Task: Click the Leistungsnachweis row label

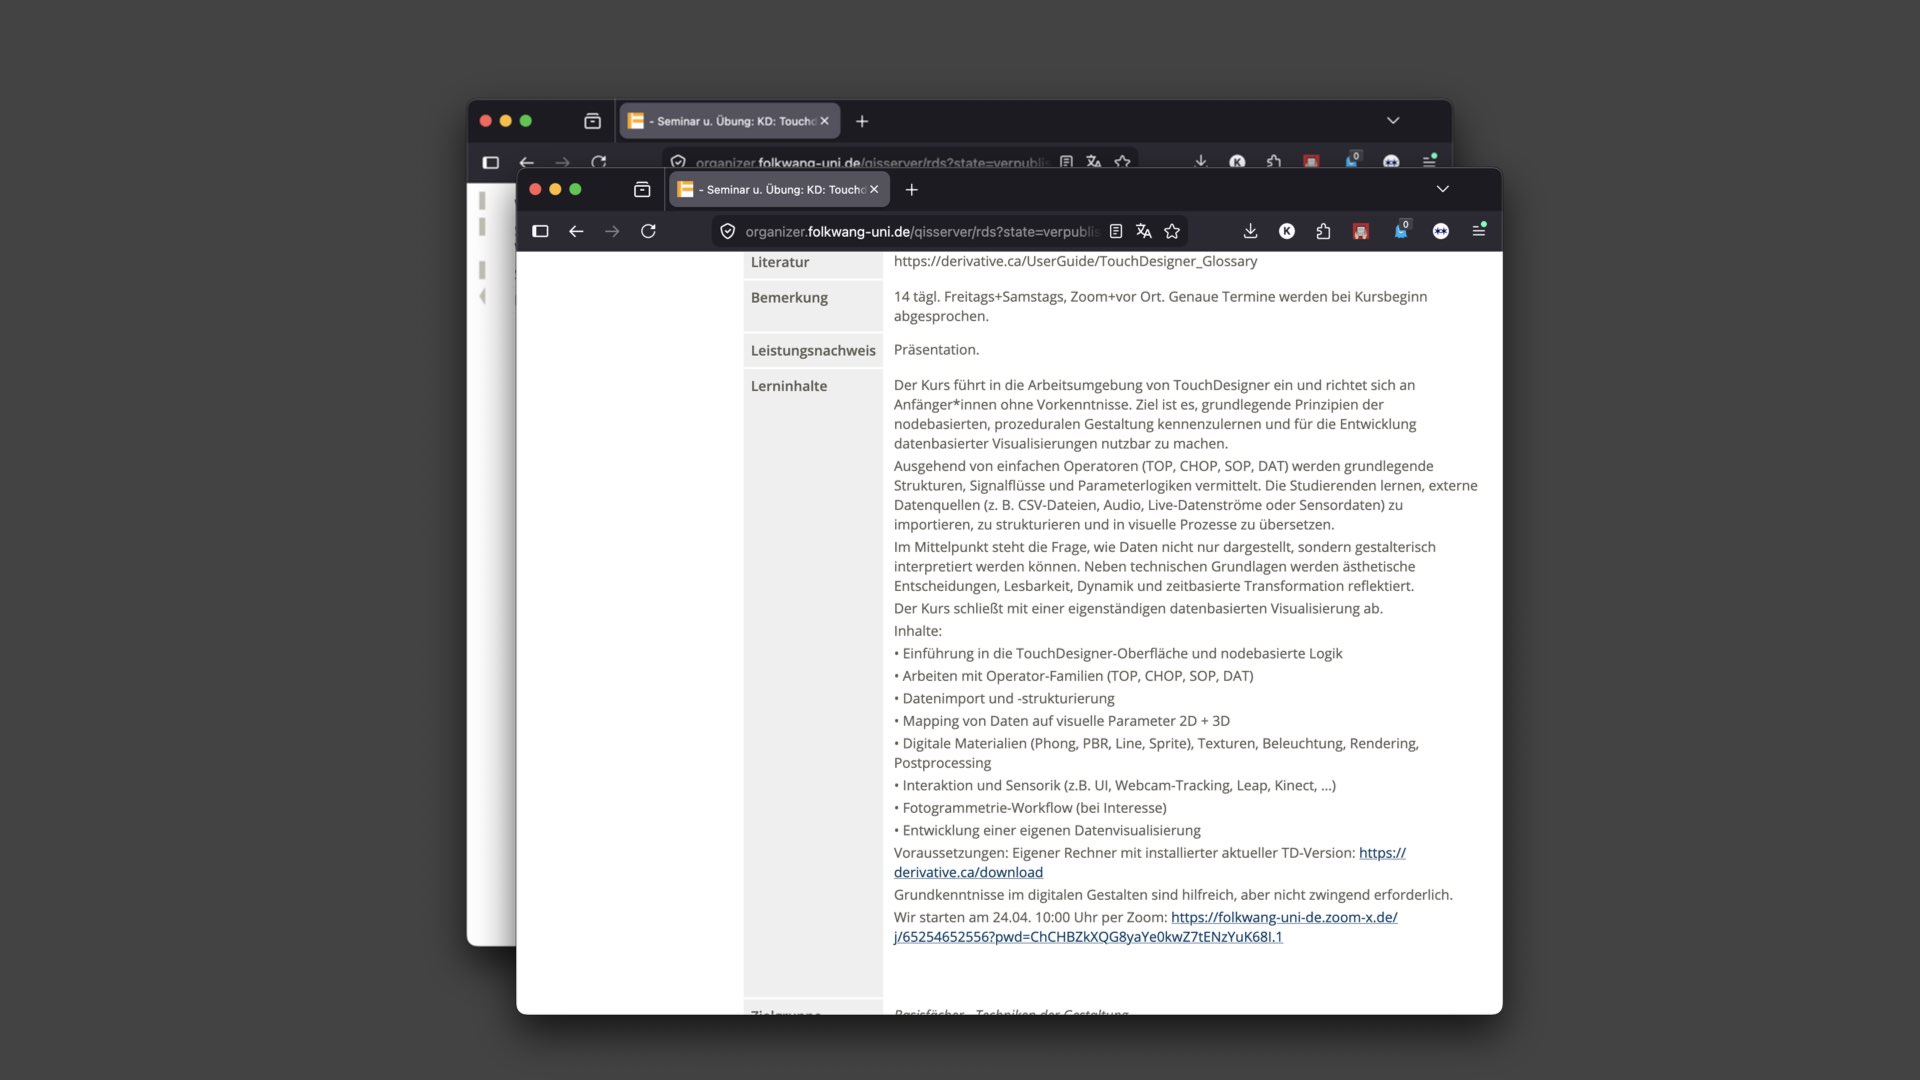Action: point(813,350)
